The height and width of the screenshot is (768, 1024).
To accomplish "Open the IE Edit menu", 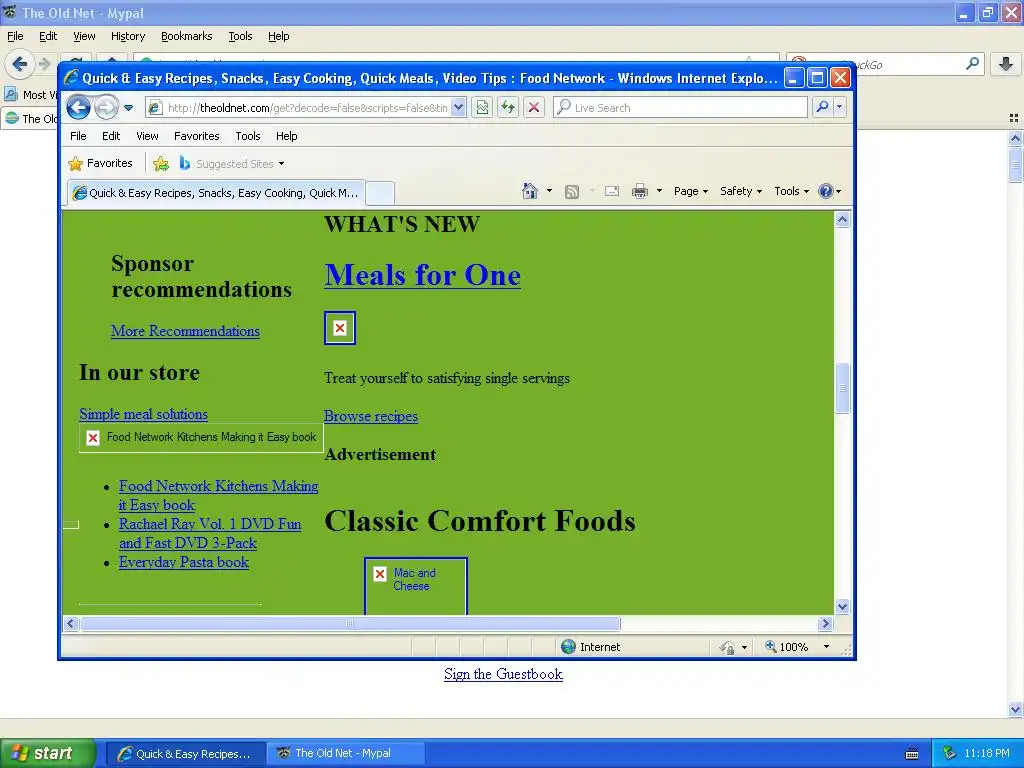I will pyautogui.click(x=111, y=136).
